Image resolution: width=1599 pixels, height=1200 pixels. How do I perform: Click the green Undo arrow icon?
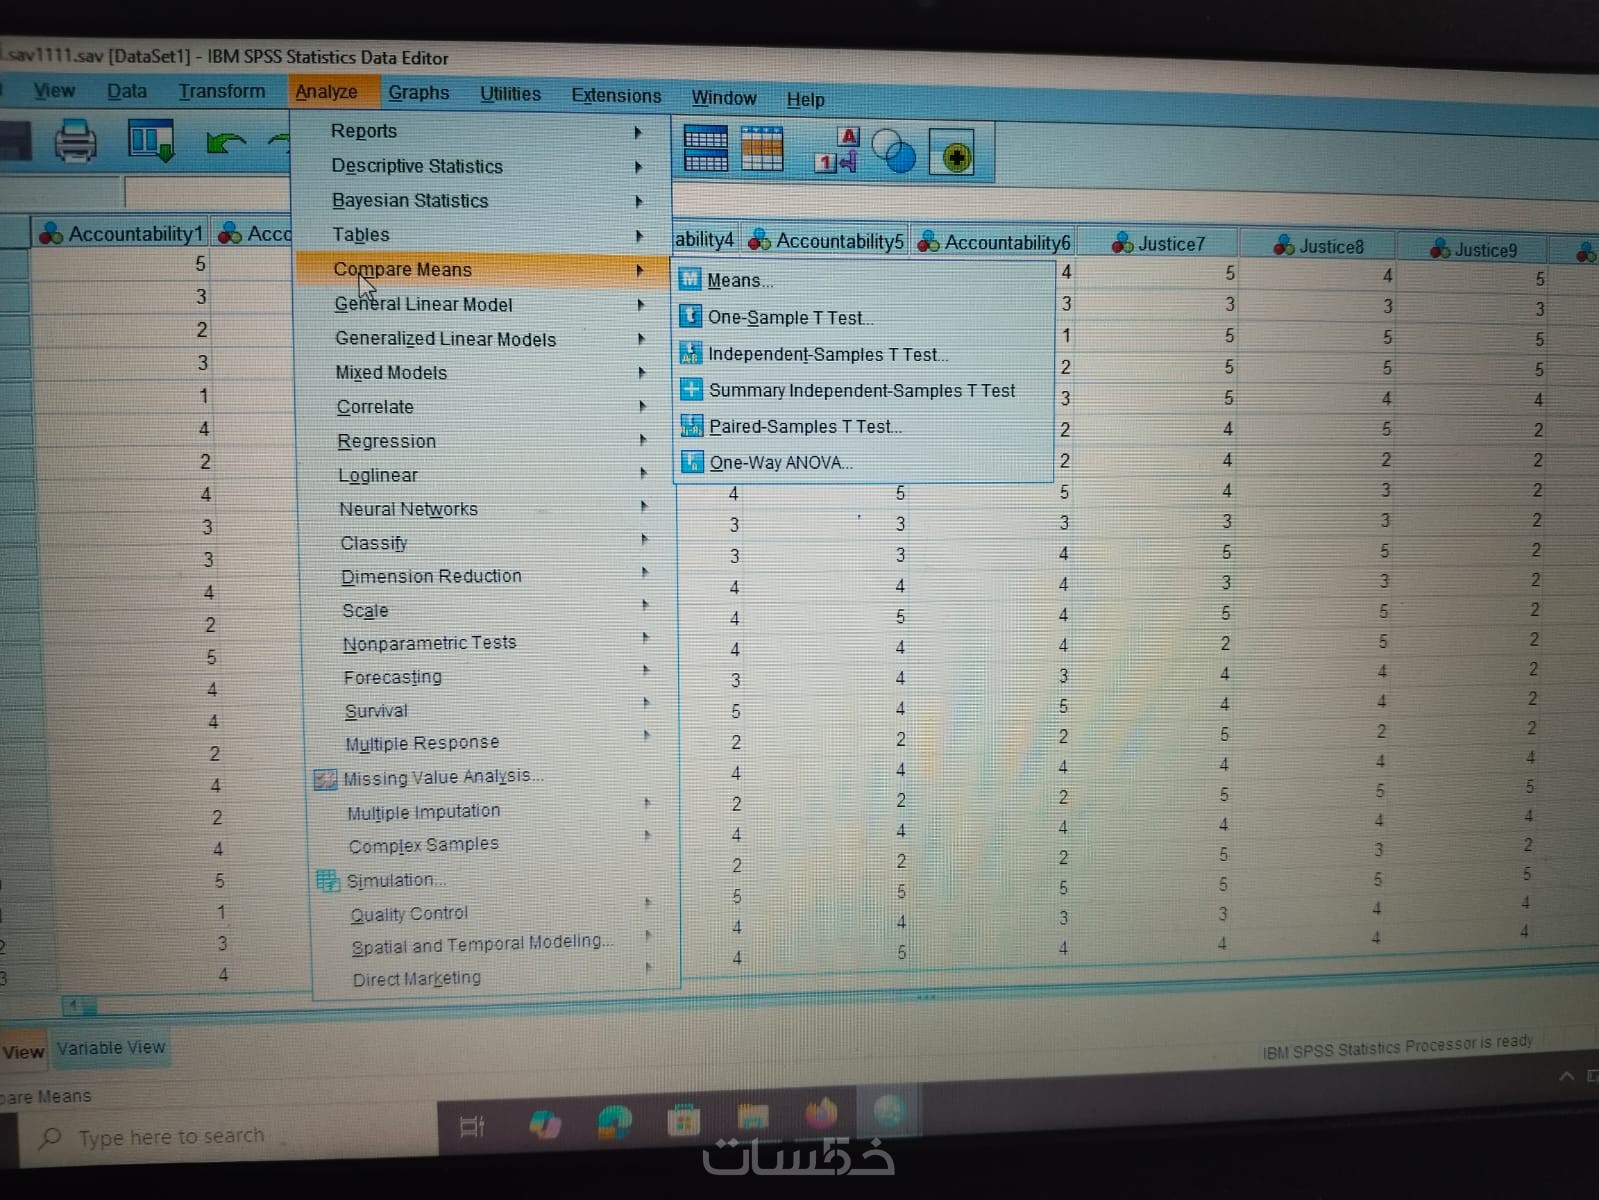coord(225,143)
